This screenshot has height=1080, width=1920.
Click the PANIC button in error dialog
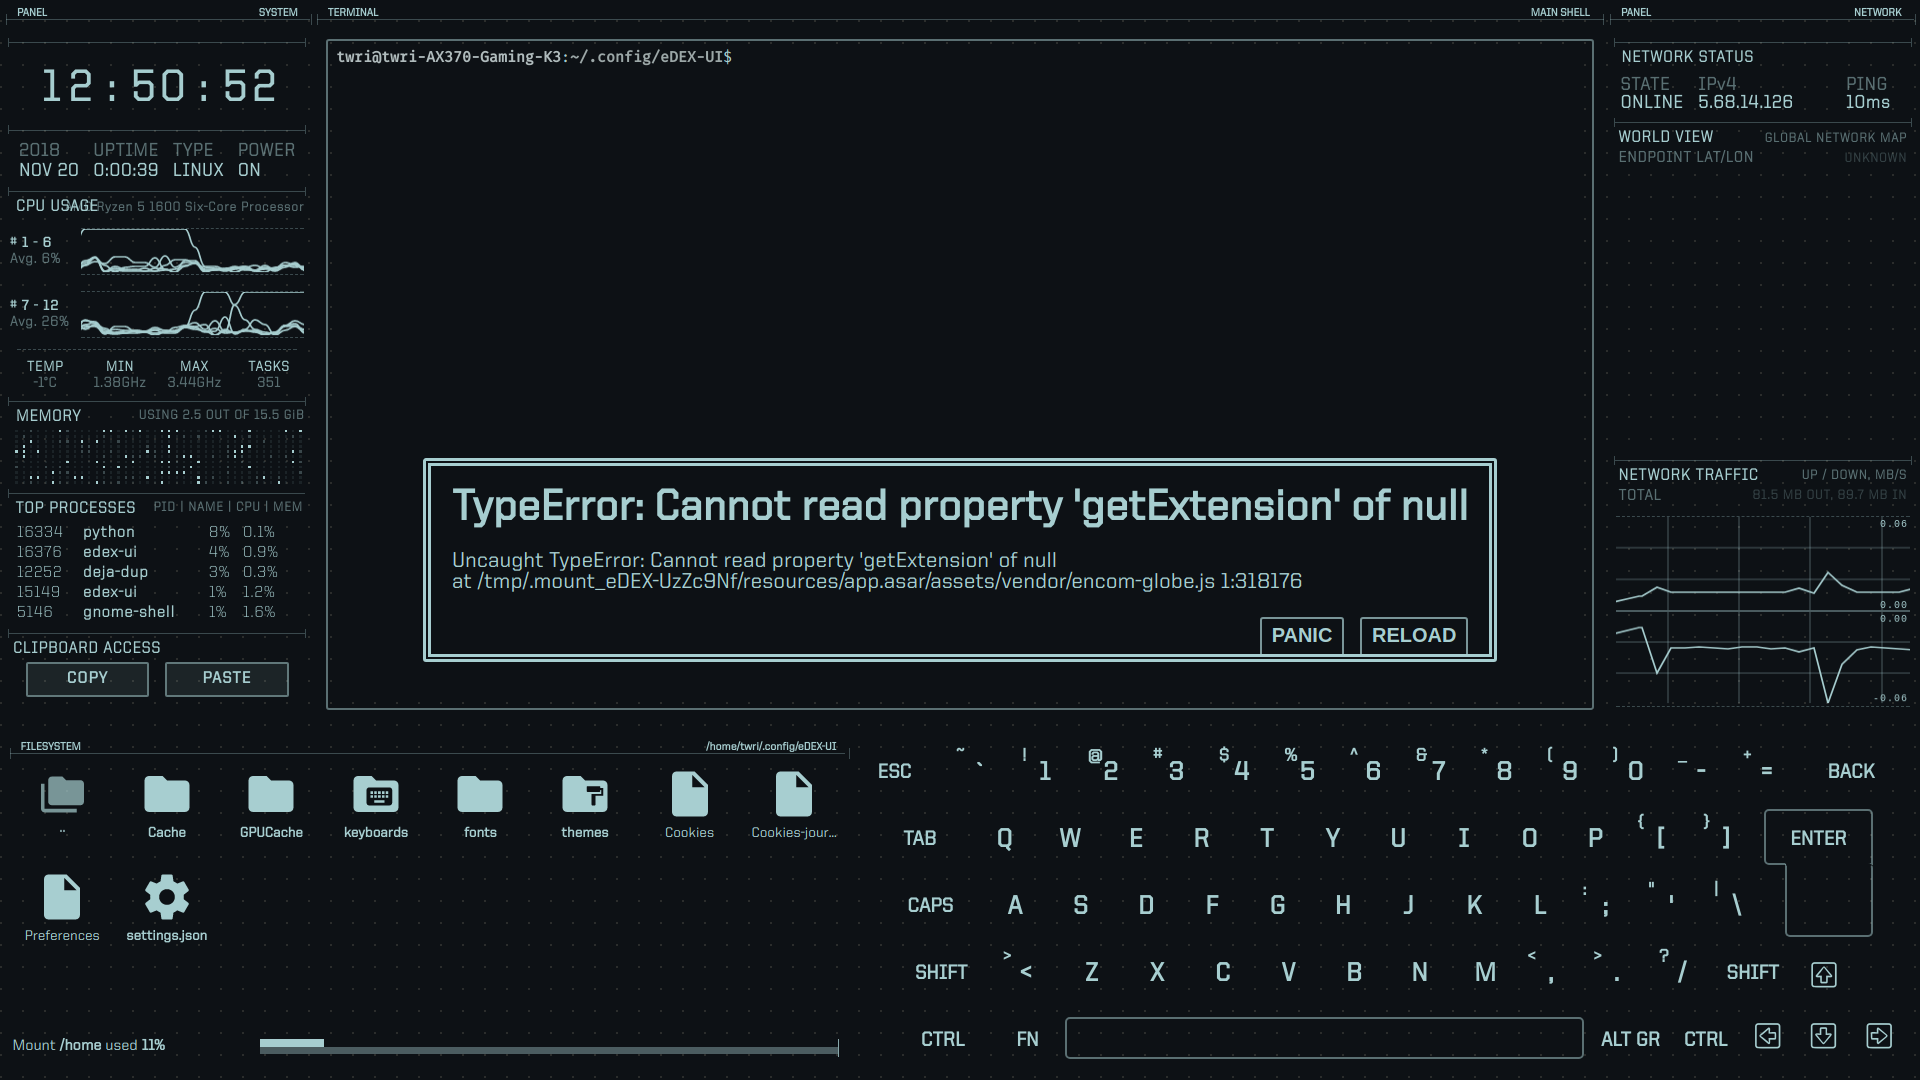click(1301, 635)
